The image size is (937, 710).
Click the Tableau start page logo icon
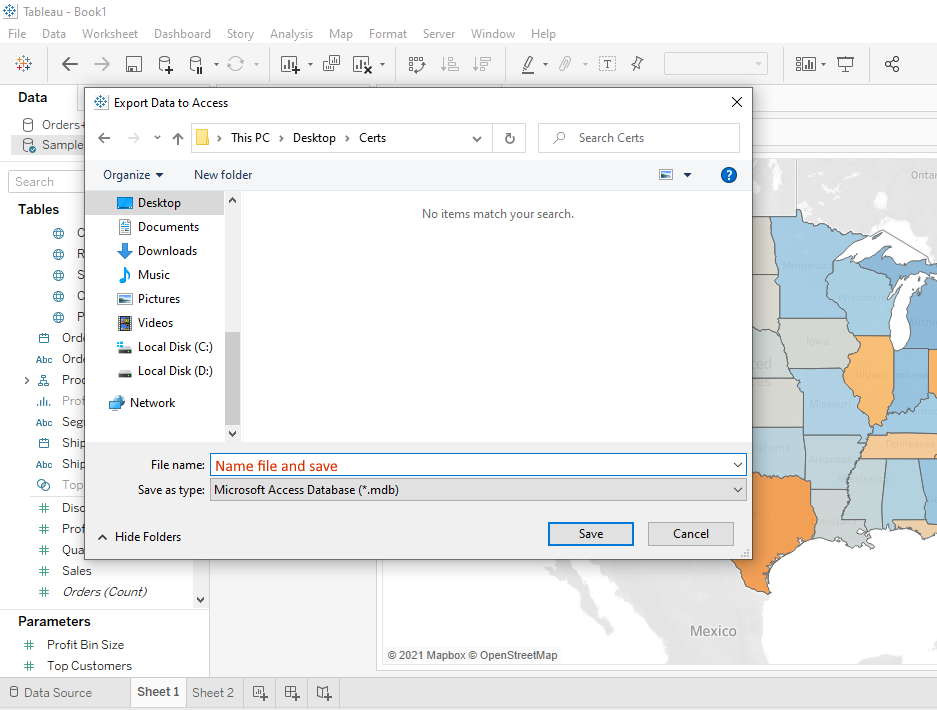[23, 63]
